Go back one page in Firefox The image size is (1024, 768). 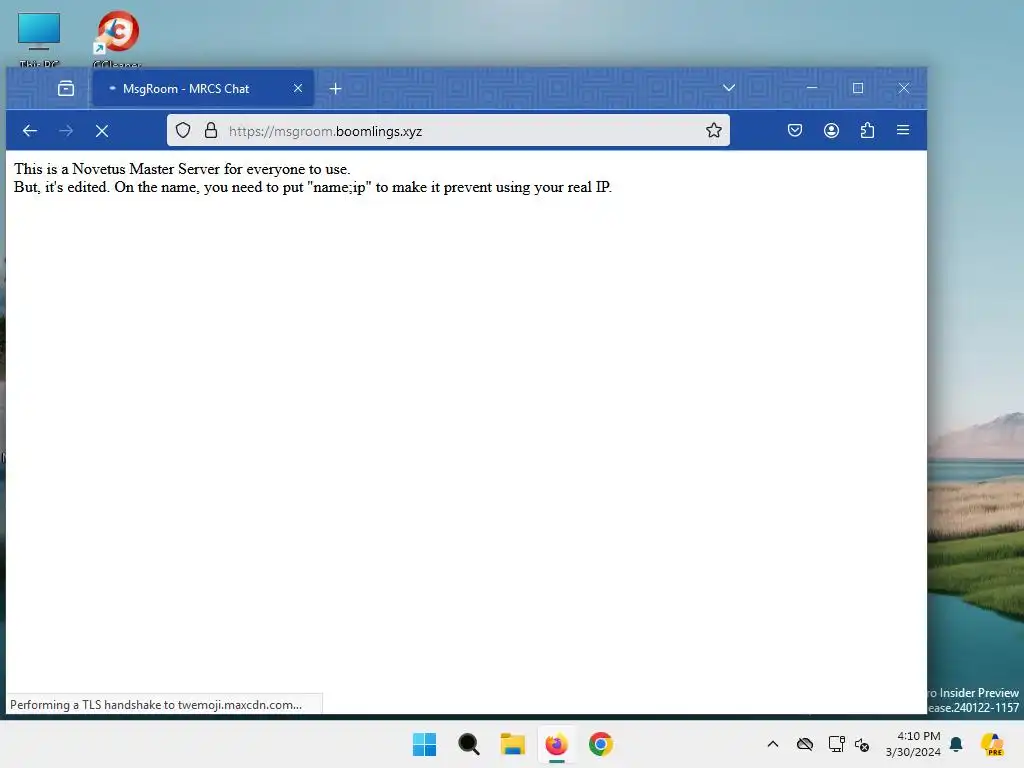[30, 131]
